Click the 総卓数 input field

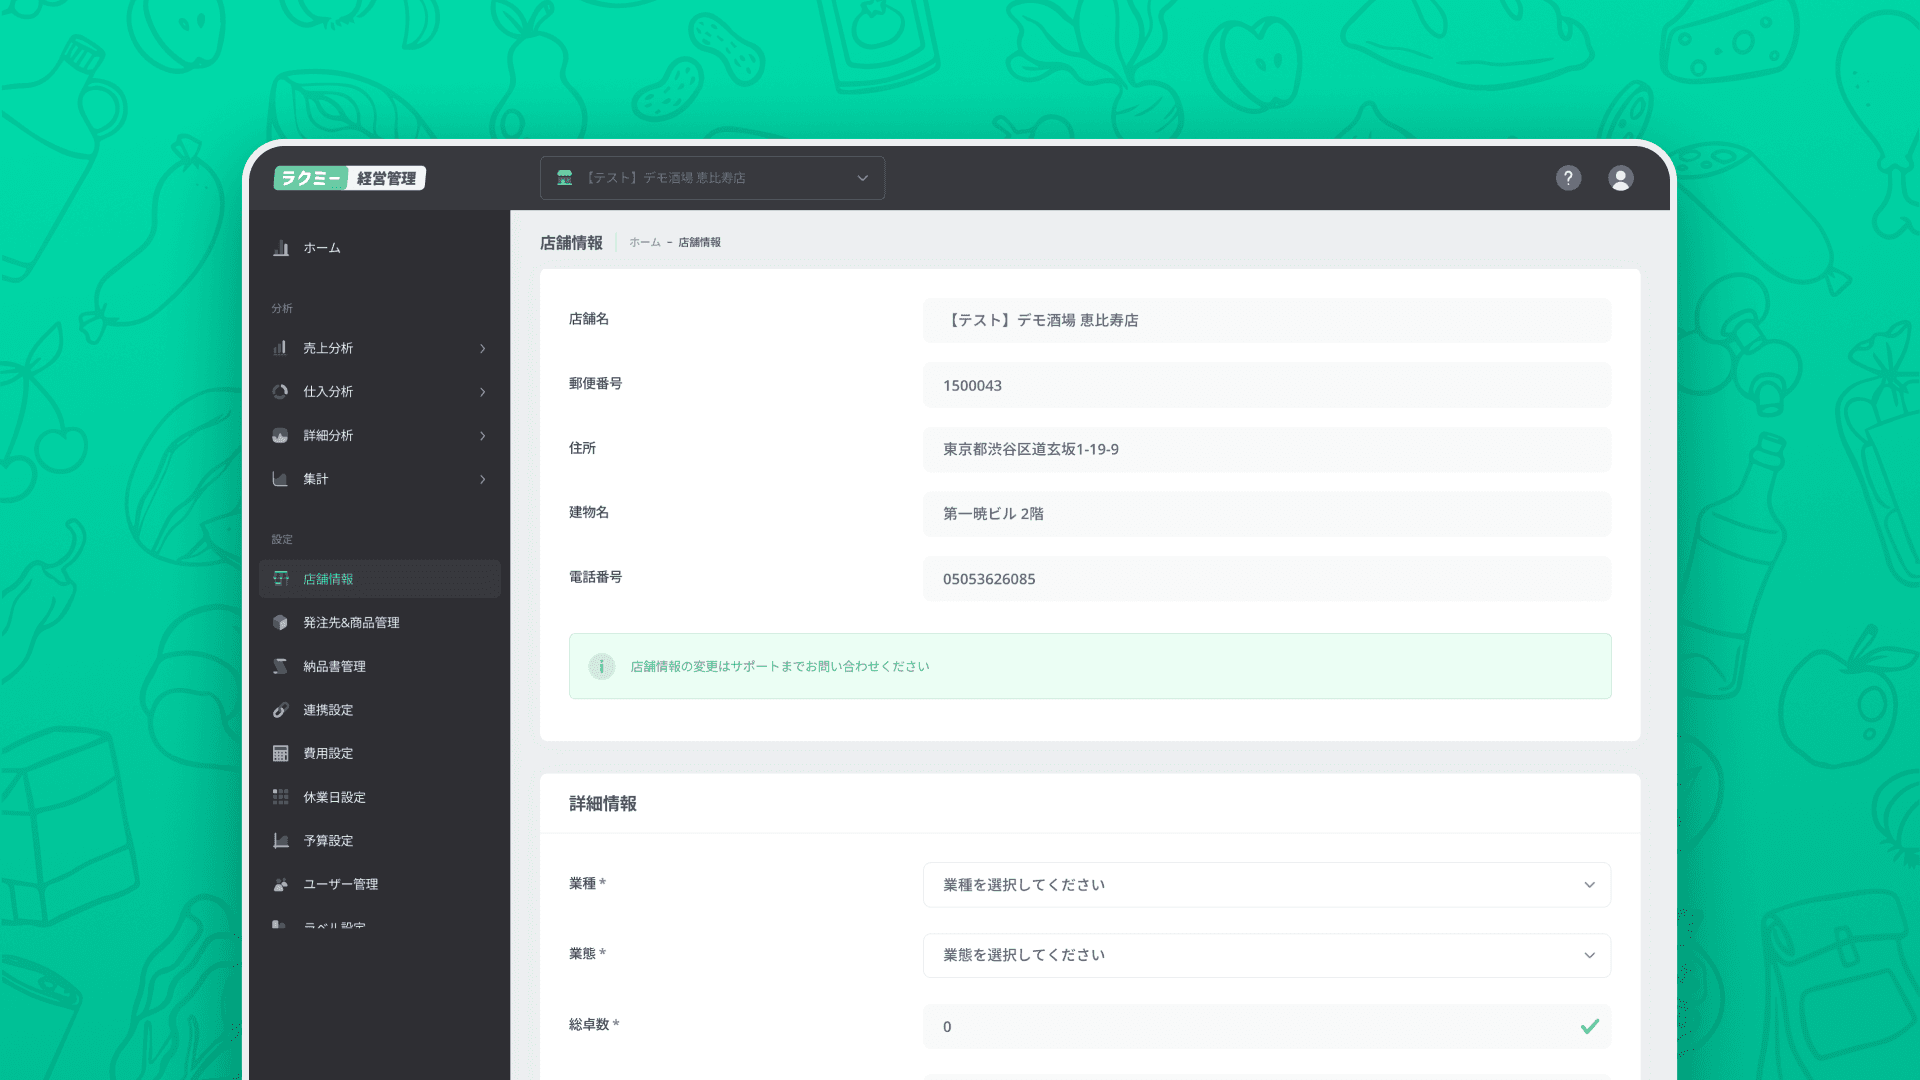[1250, 1027]
